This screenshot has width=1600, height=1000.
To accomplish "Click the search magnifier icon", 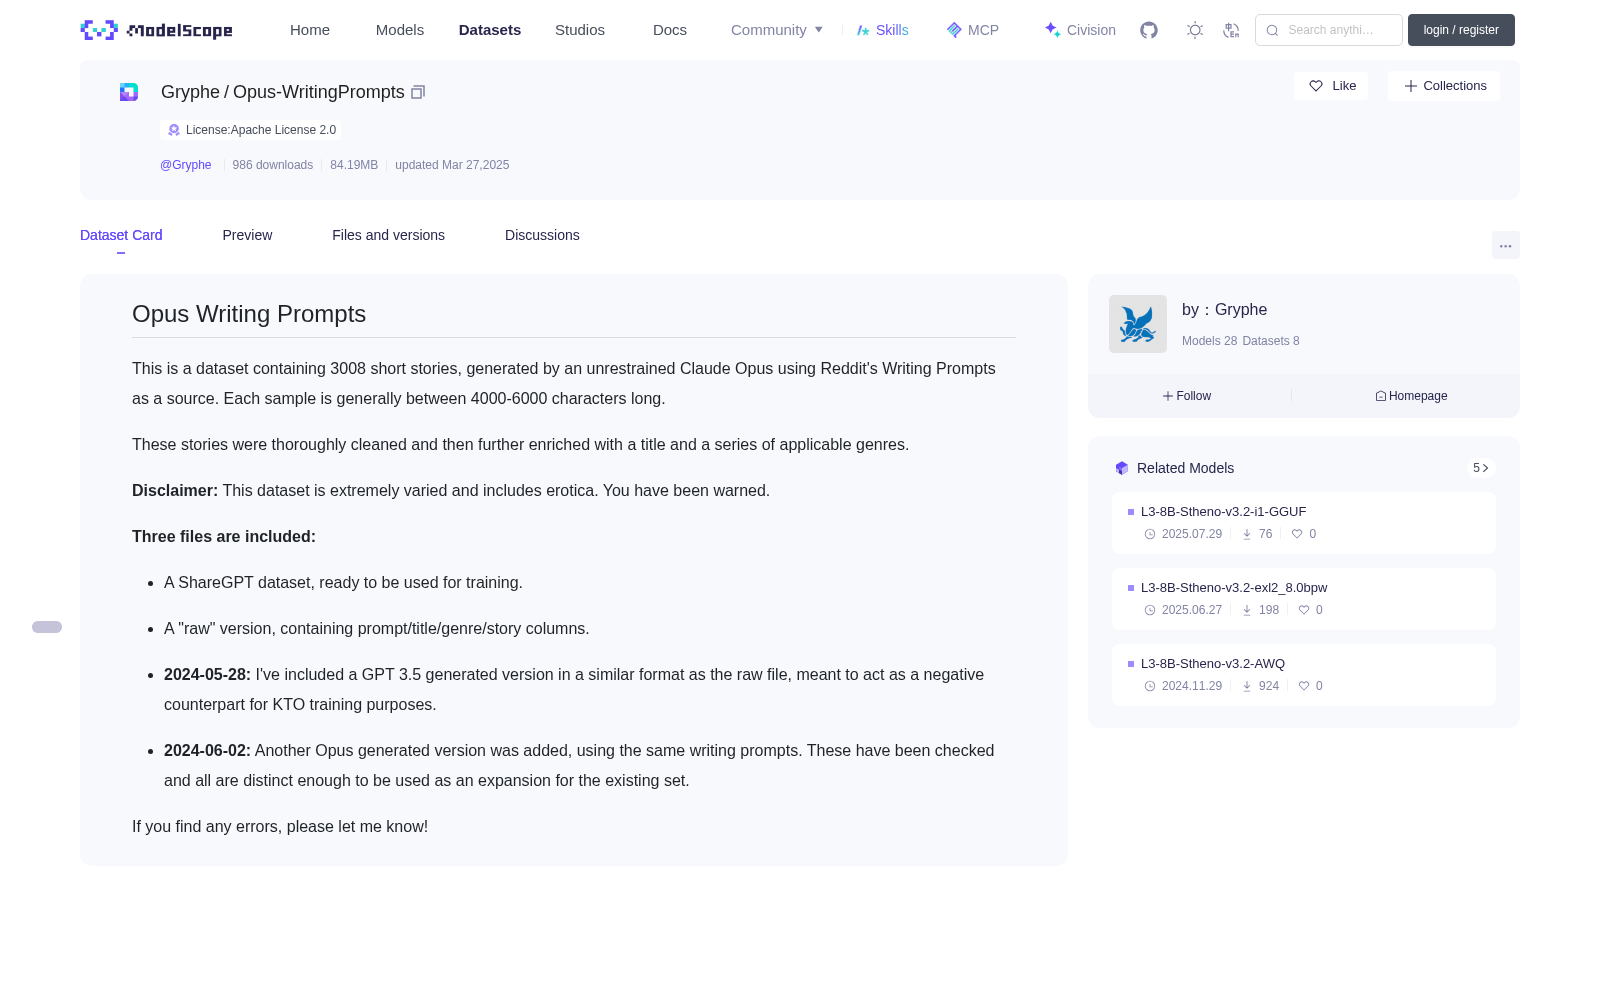I will pos(1272,30).
